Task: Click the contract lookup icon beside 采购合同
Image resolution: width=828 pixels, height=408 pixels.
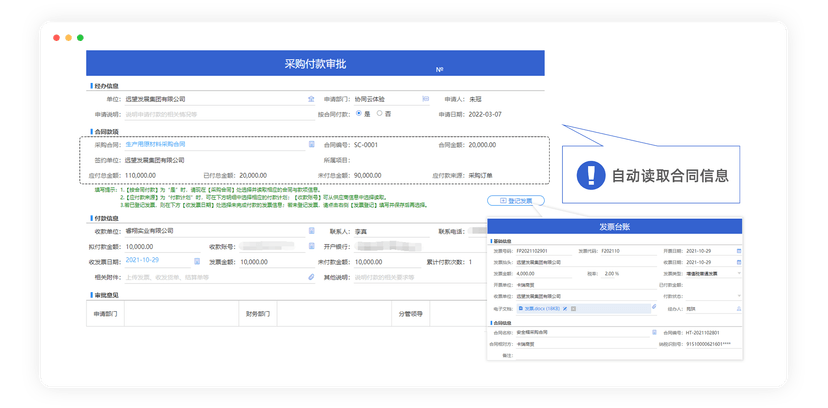Action: [311, 145]
